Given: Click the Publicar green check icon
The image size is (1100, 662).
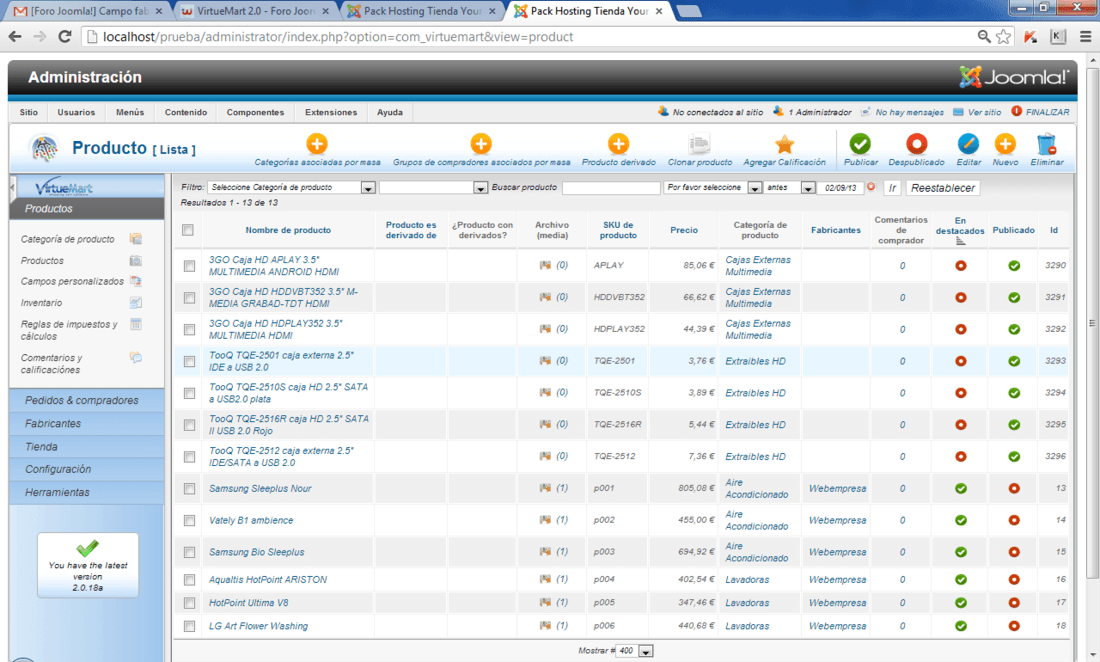Looking at the screenshot, I should click(x=860, y=144).
